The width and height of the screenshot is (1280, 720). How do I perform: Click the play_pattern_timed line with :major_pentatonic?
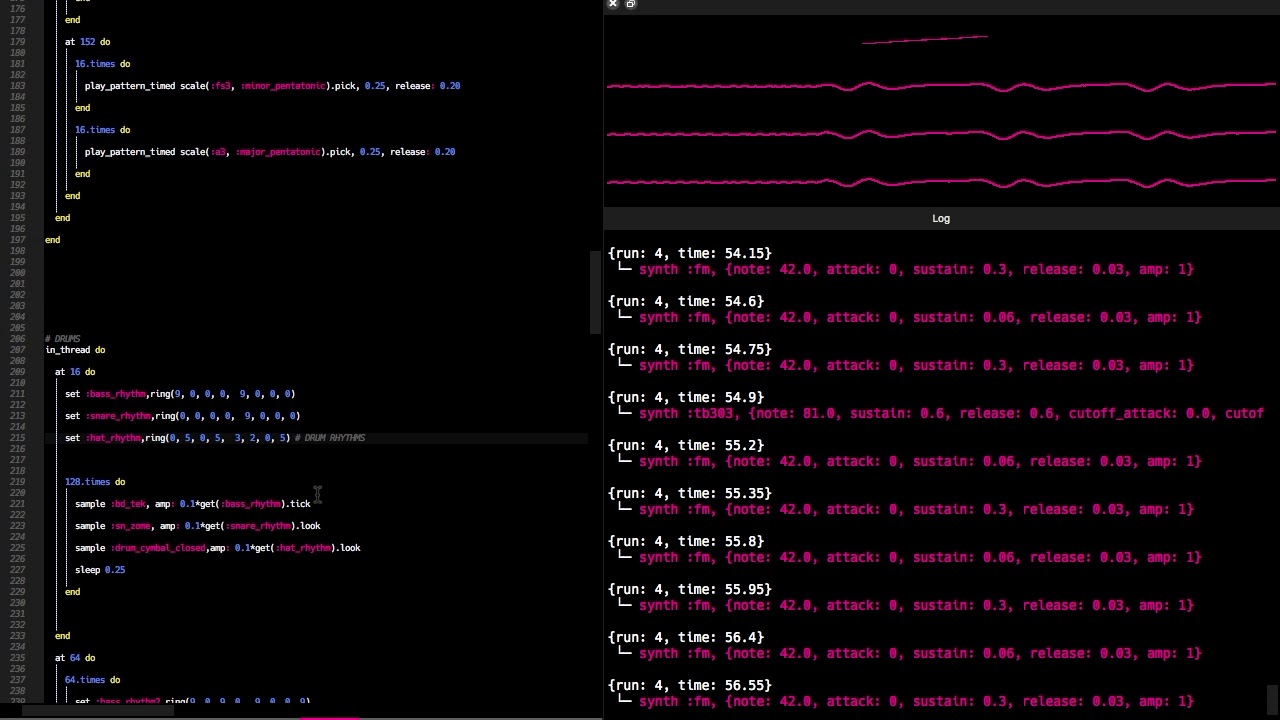(270, 152)
